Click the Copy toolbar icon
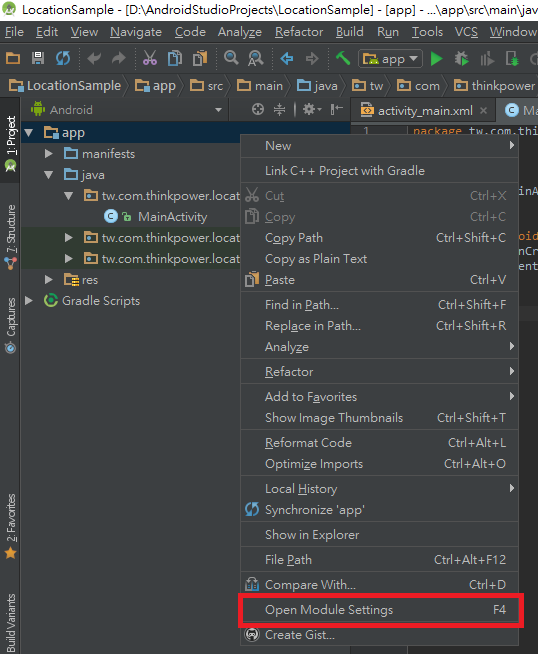Screen dimensions: 541x655 point(175,58)
